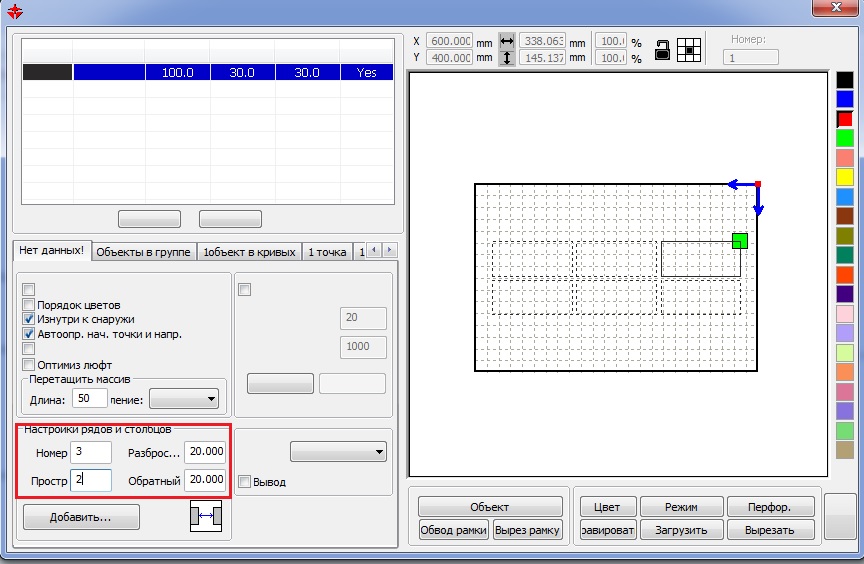Untick the Изнутри к снаружи checkbox
Viewport: 864px width, 564px height.
click(x=29, y=319)
